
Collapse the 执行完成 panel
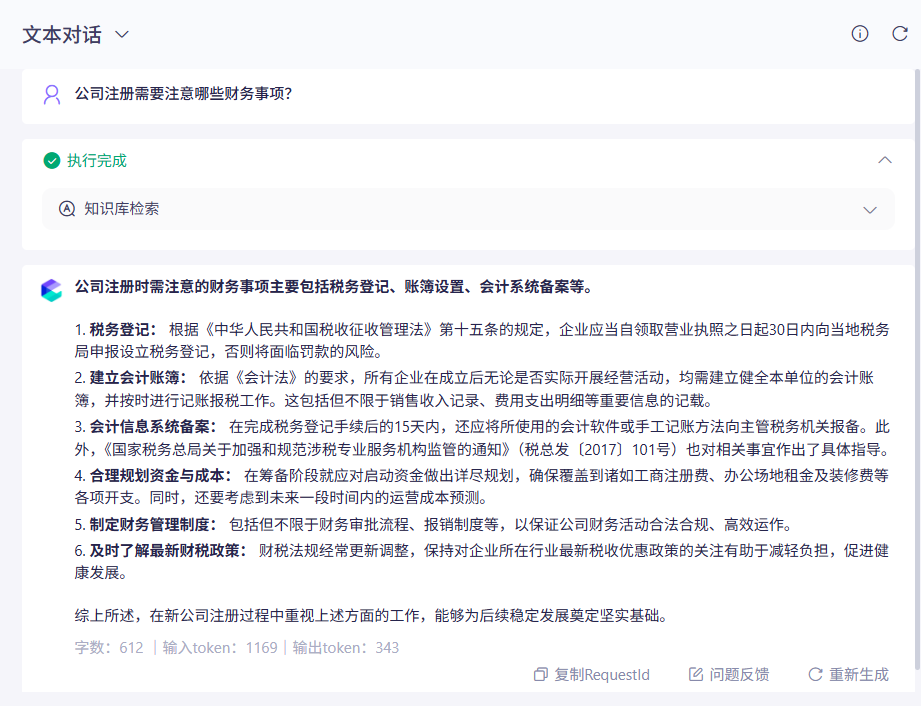[x=884, y=159]
